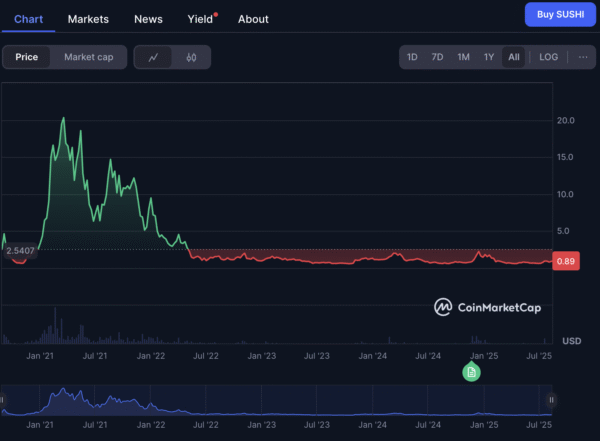Screen dimensions: 600x441
Task: Click the mini overview chart navigator
Action: [x=277, y=400]
